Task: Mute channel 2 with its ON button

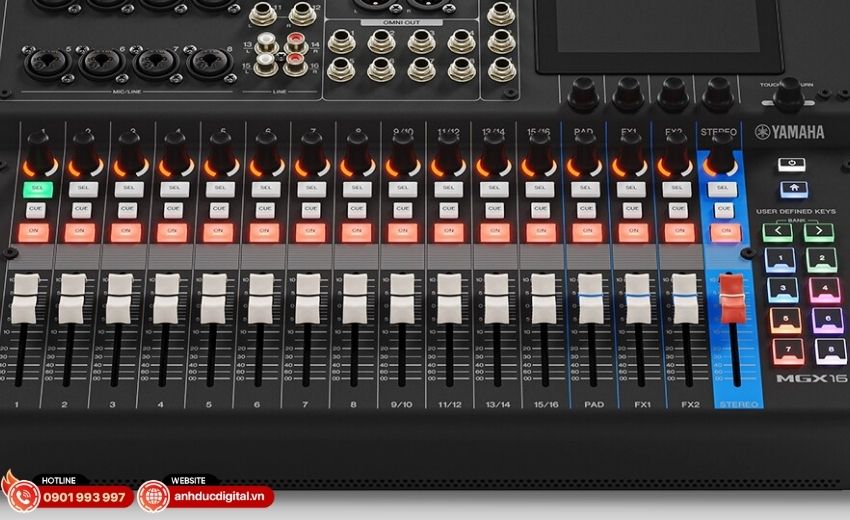Action: pos(80,232)
